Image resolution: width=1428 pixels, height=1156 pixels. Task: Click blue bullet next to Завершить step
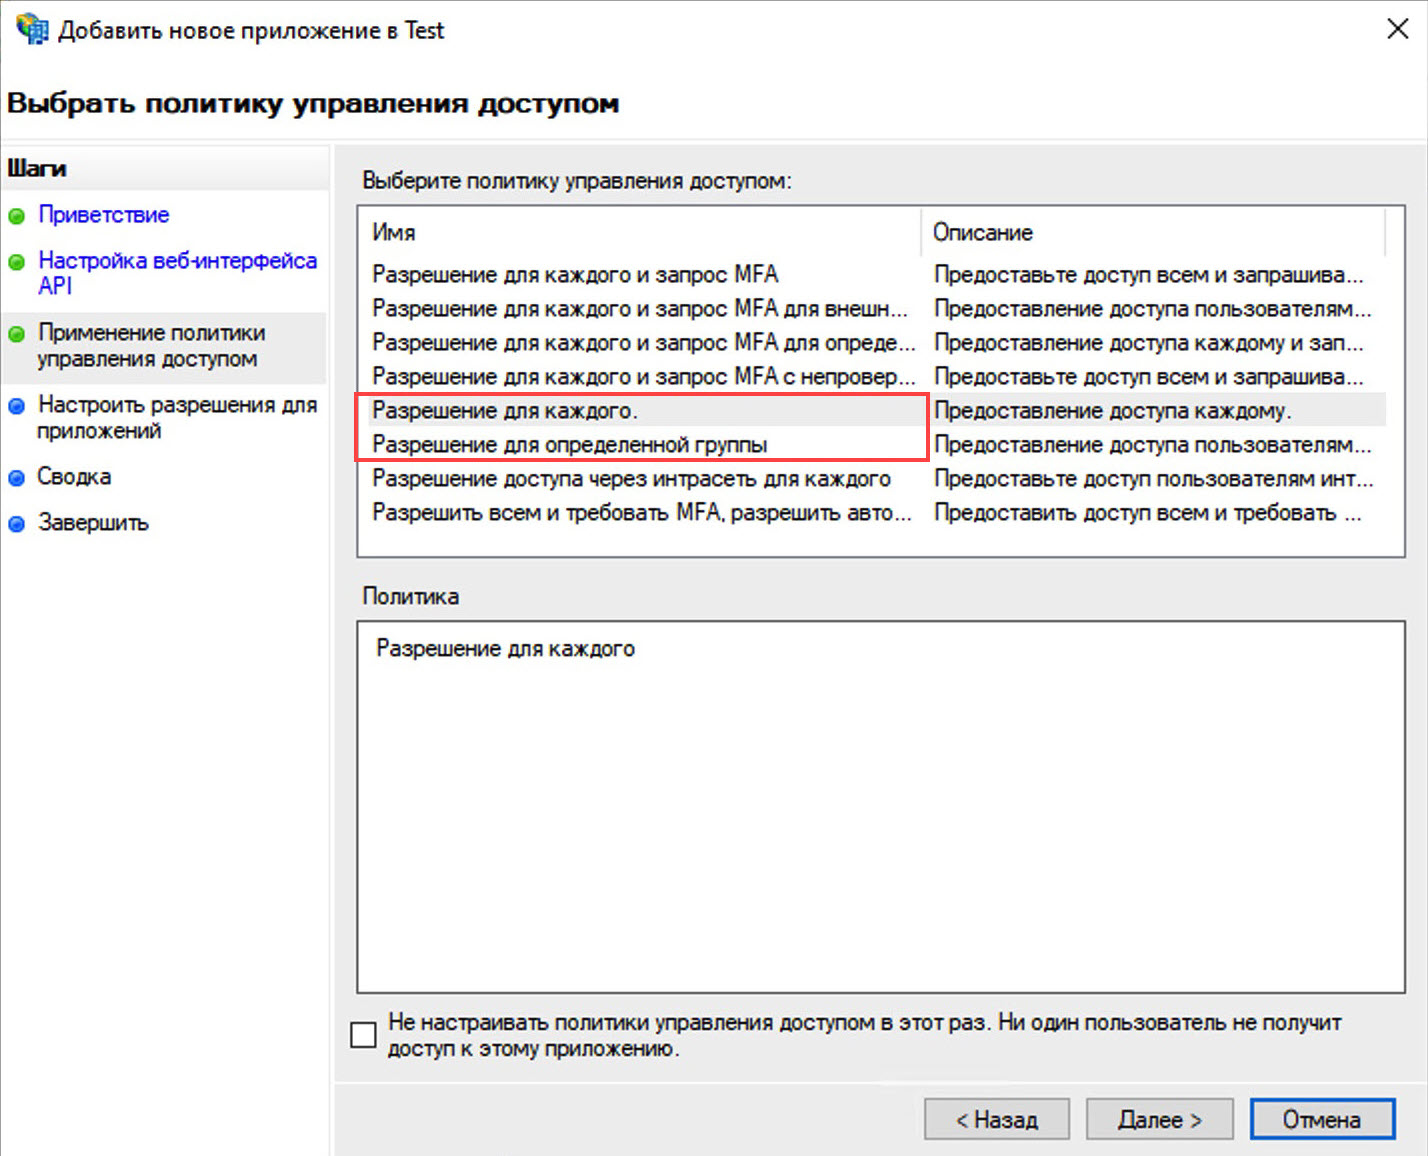[x=17, y=524]
